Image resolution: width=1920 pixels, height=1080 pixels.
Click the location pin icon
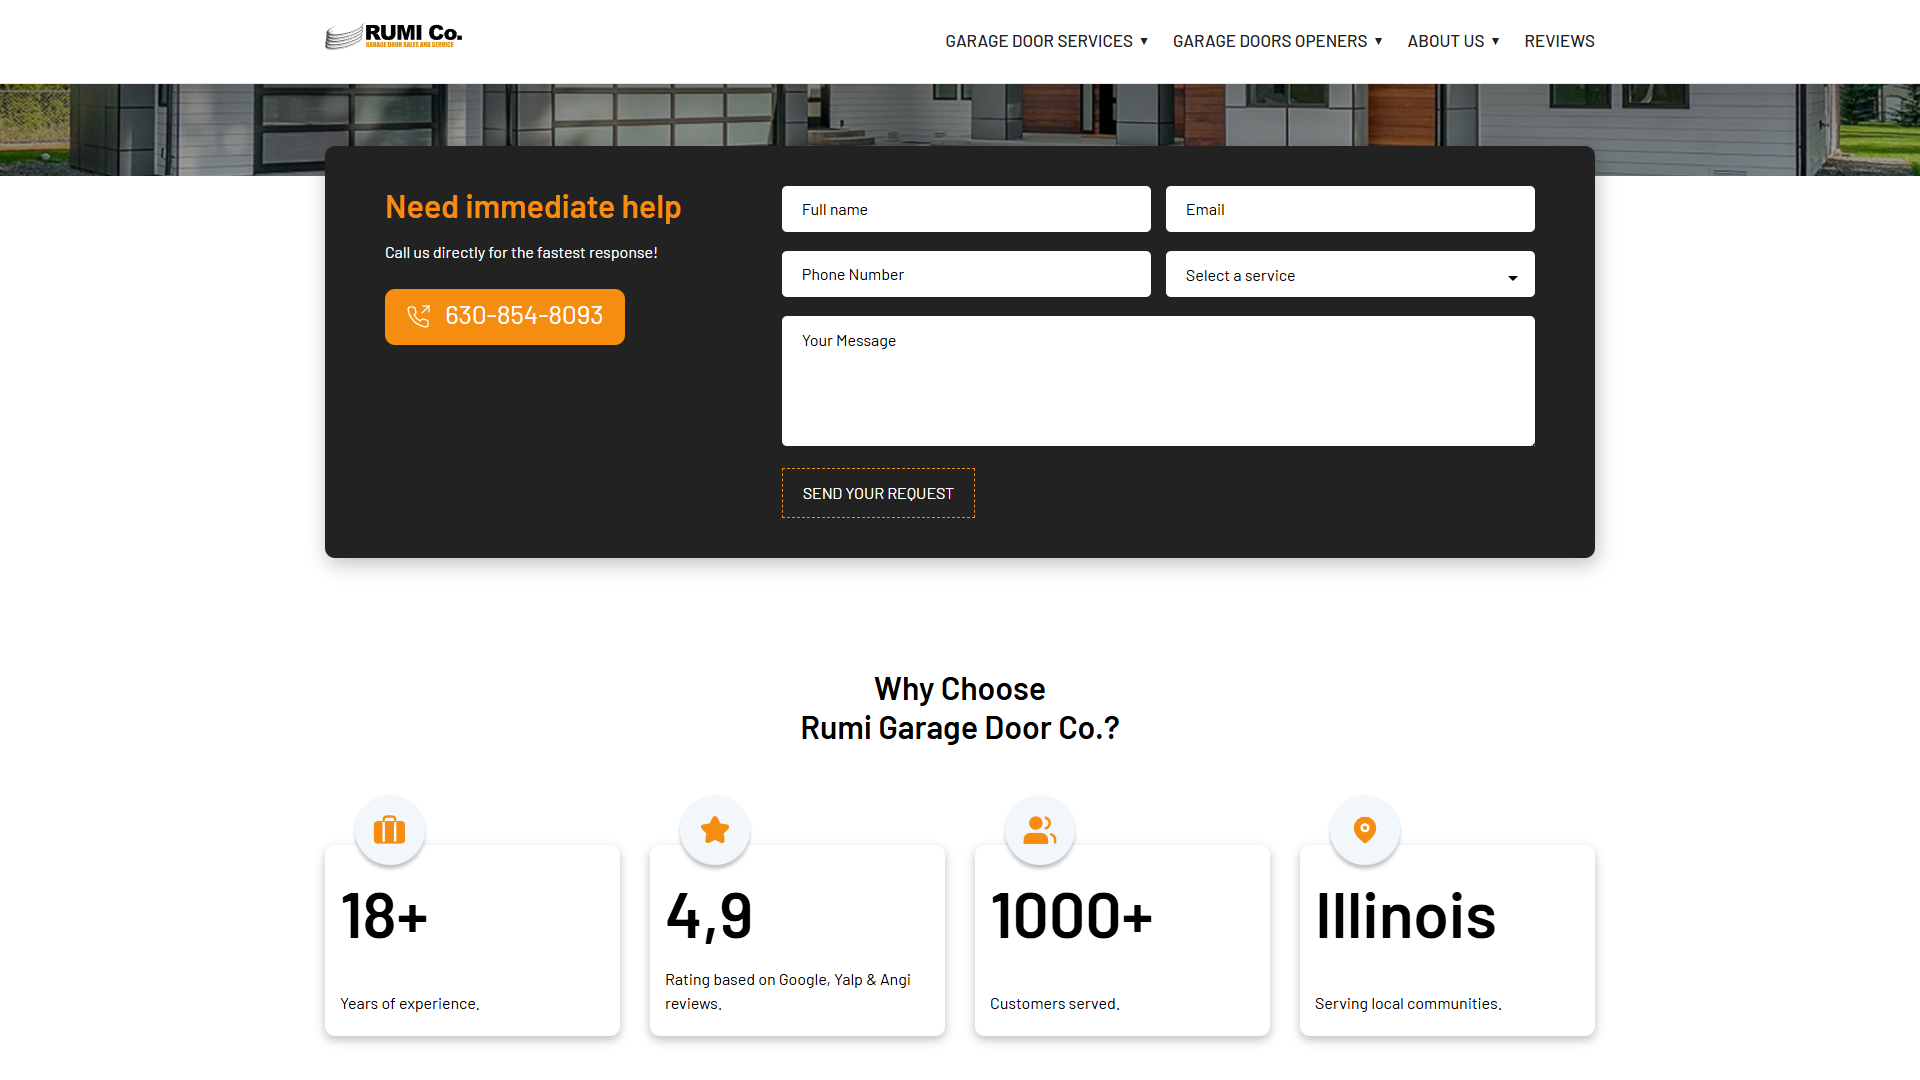[1364, 830]
